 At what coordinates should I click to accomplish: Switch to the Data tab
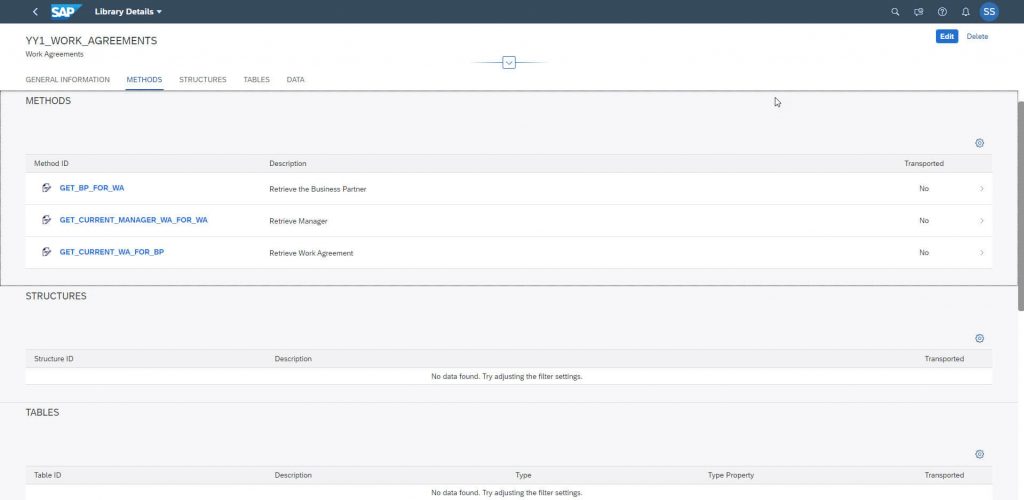coord(295,80)
